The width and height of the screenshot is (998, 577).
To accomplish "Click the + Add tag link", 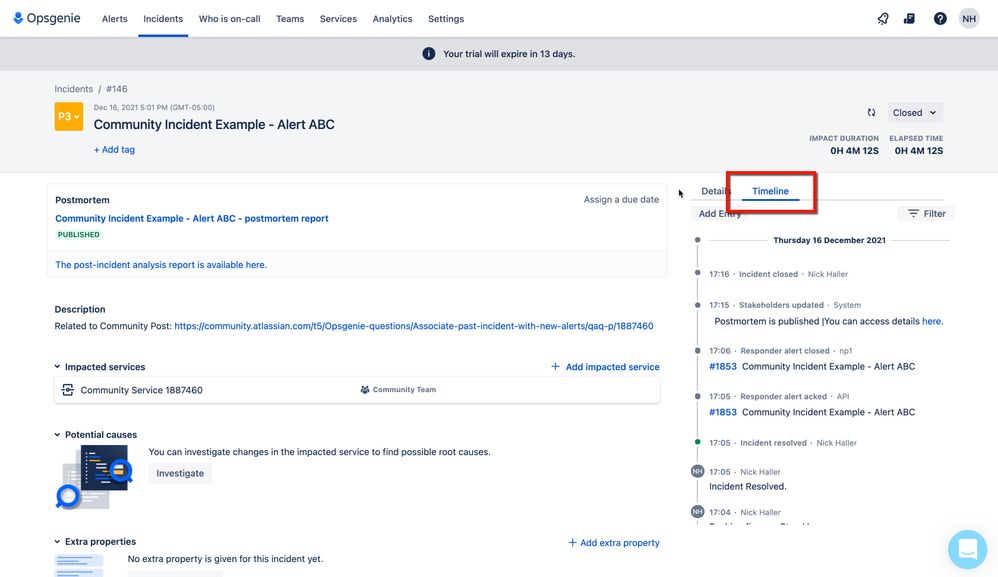I will pyautogui.click(x=114, y=149).
